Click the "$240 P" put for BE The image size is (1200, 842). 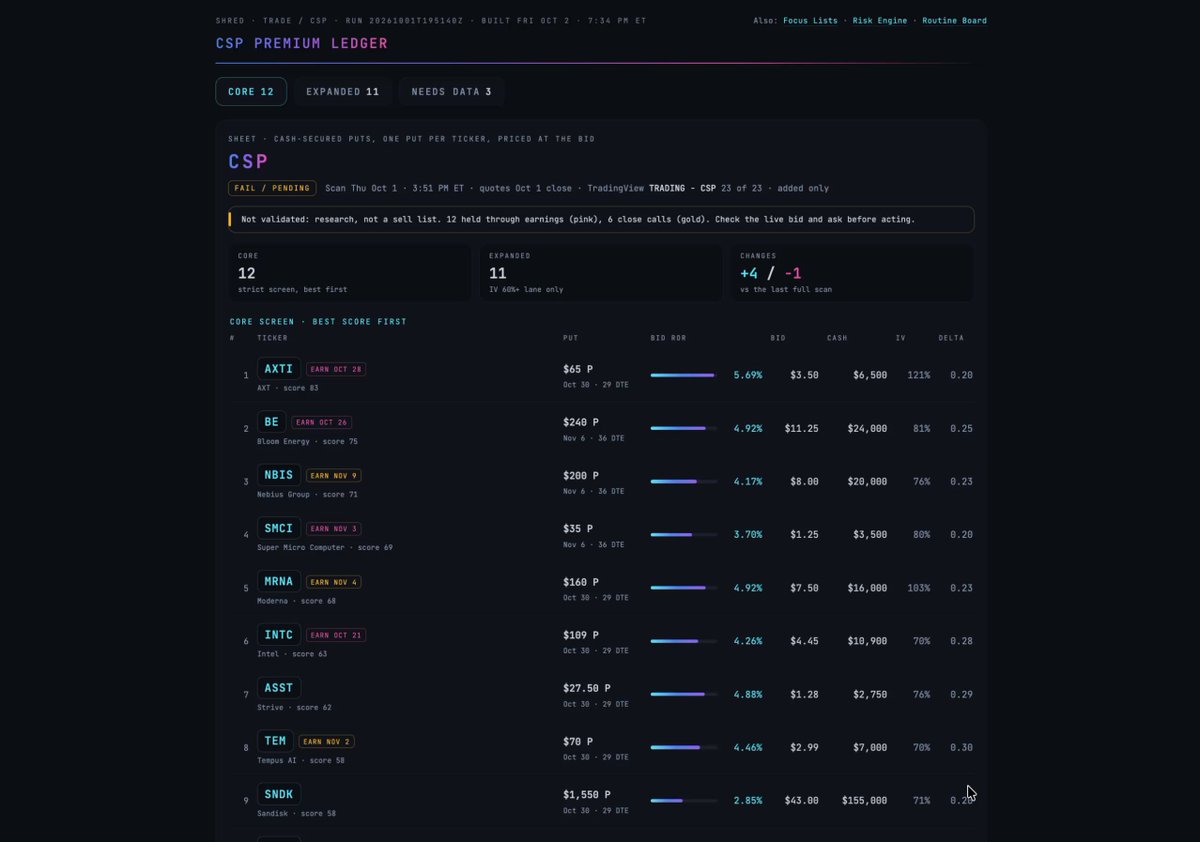(x=582, y=422)
